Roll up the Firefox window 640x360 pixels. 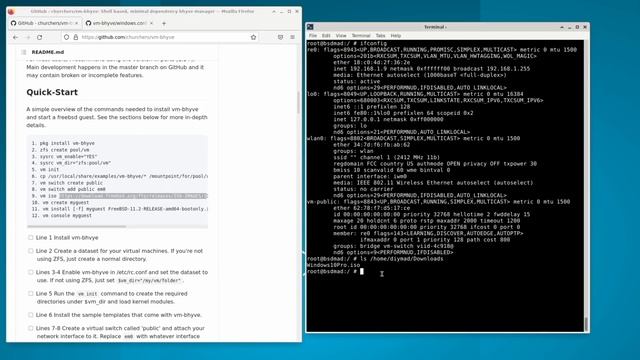[274, 11]
